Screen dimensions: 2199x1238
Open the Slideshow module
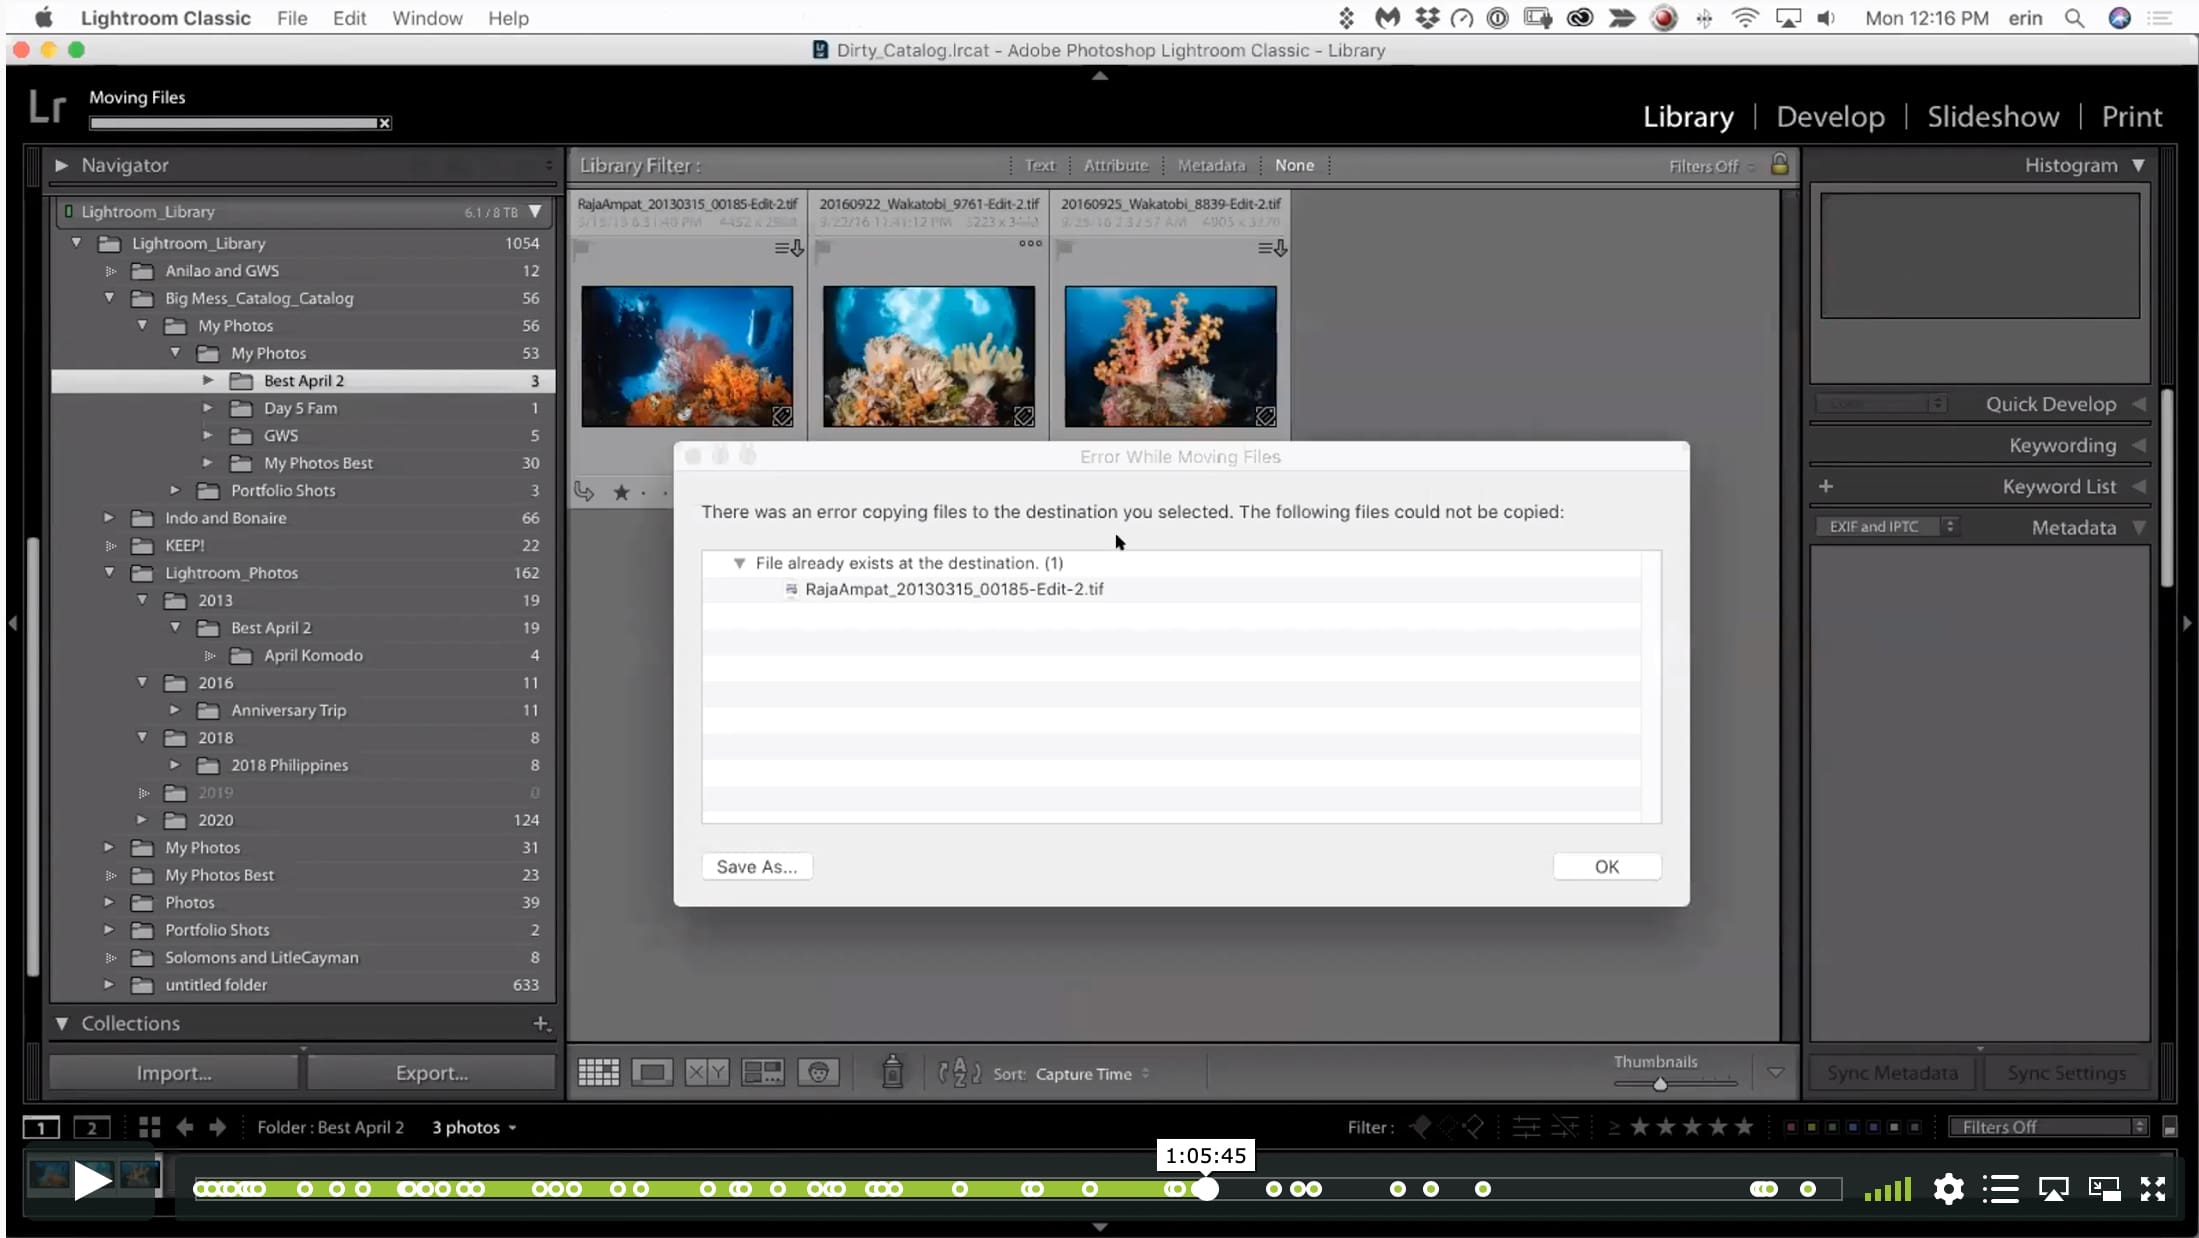tap(1993, 117)
